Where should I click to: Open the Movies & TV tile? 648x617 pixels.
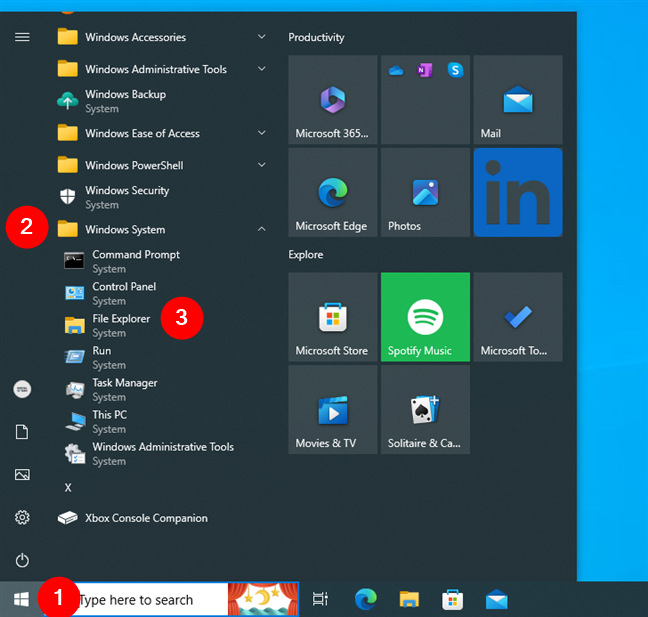(x=333, y=410)
